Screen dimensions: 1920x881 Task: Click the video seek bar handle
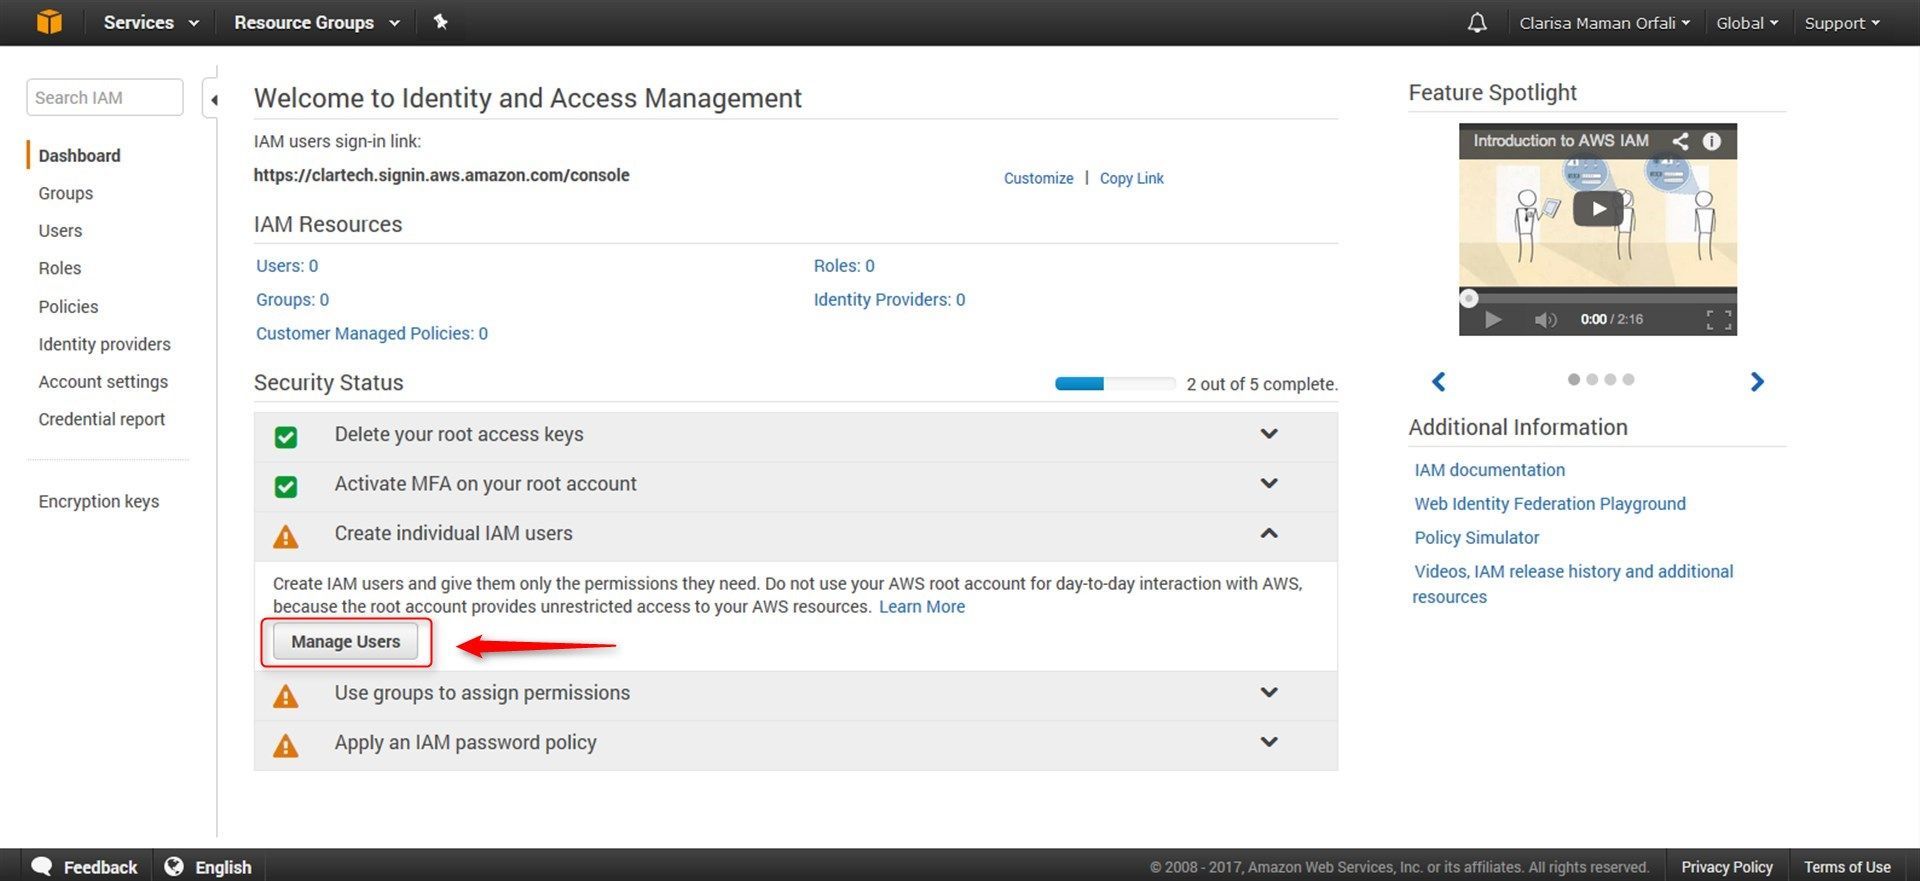click(x=1468, y=298)
